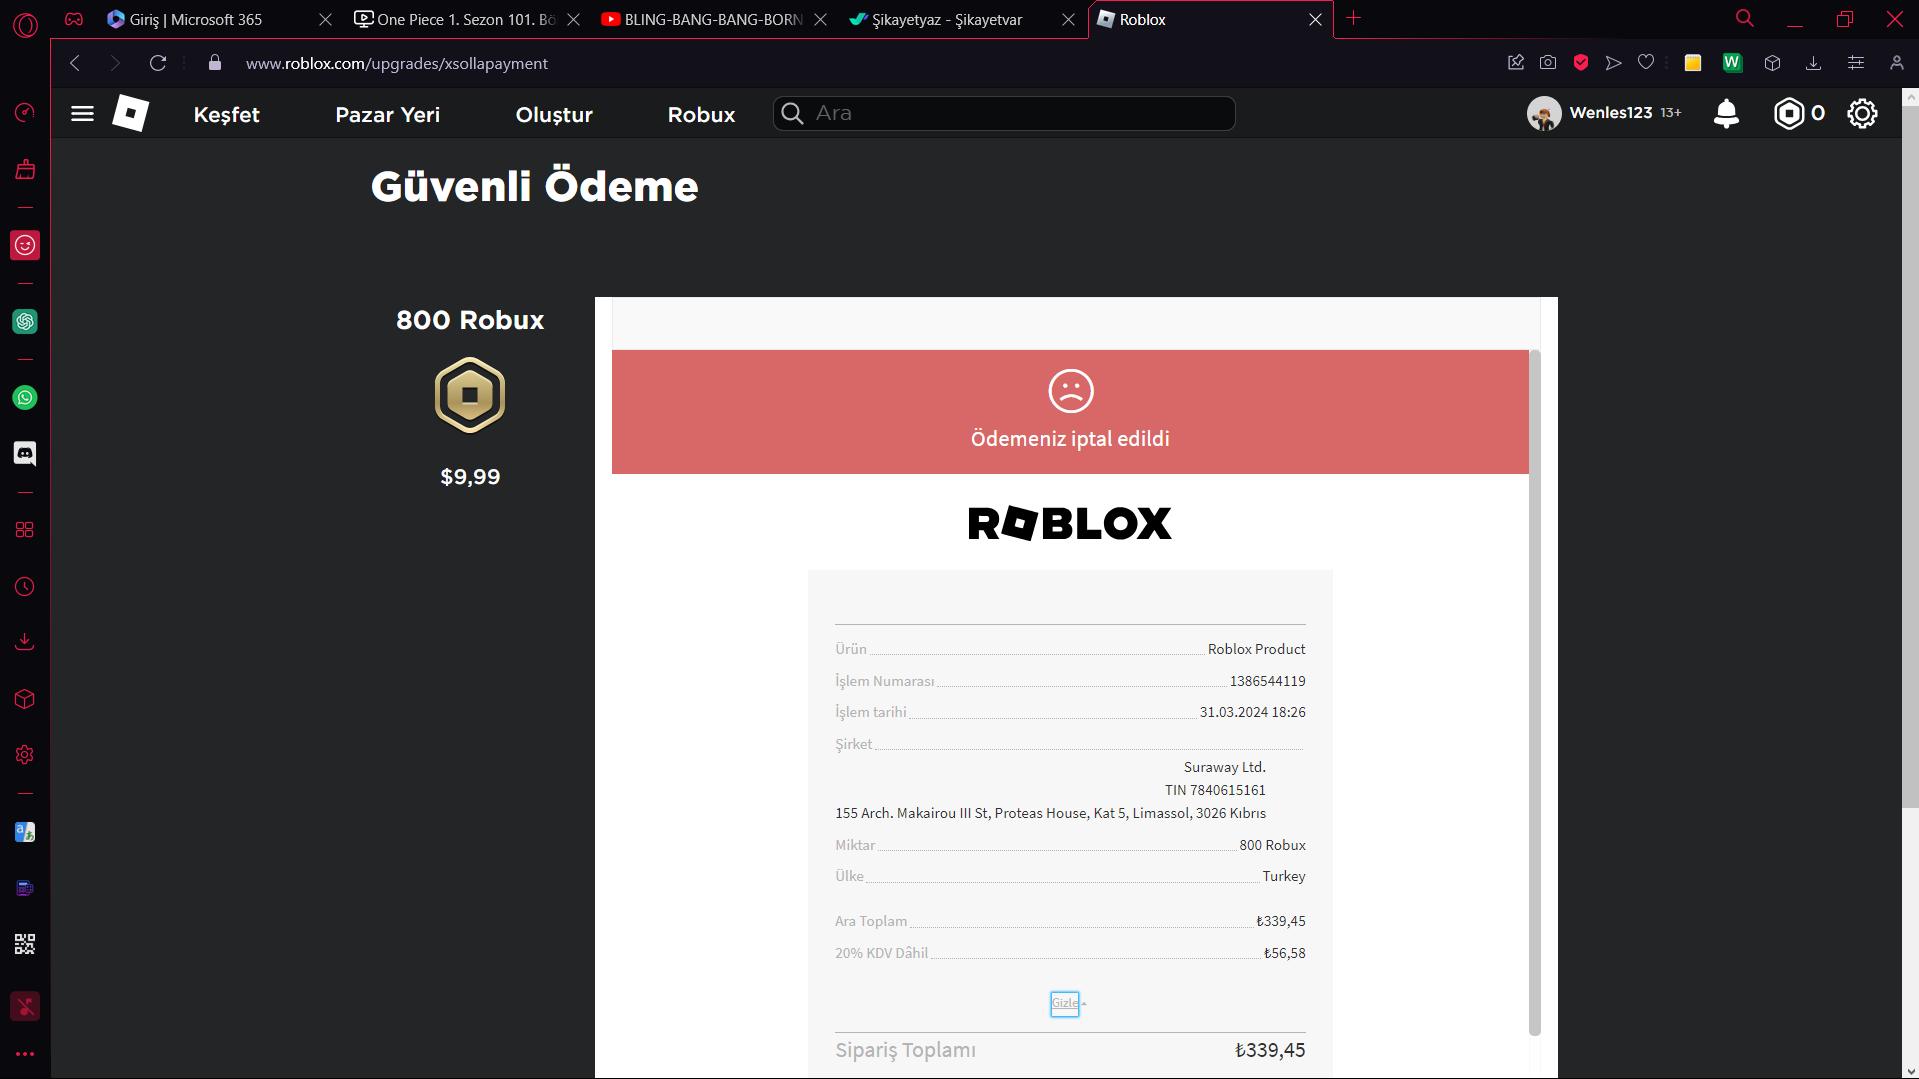Open the sidebar Extensions cube
This screenshot has width=1919, height=1079.
[25, 699]
